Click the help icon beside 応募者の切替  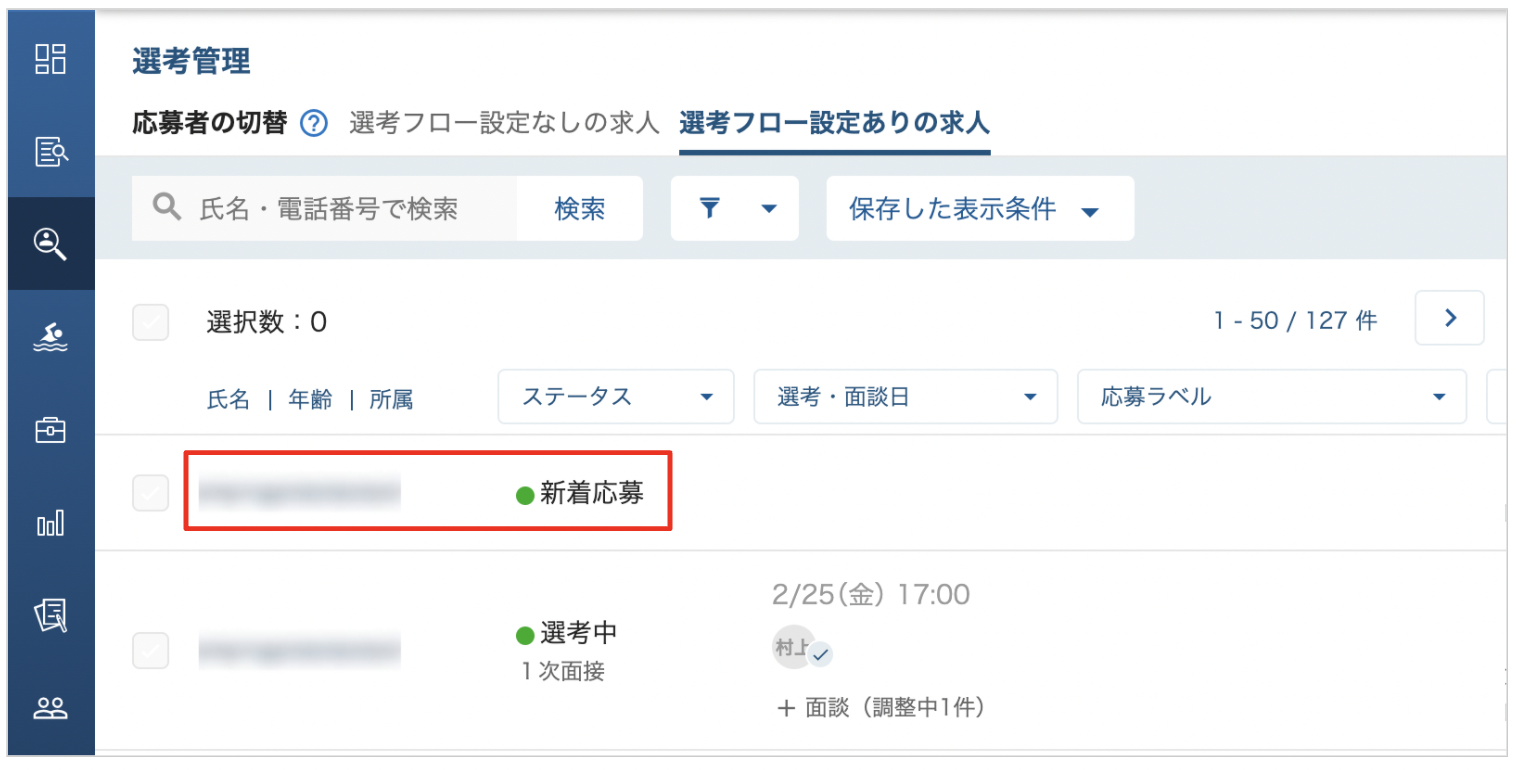tap(314, 124)
